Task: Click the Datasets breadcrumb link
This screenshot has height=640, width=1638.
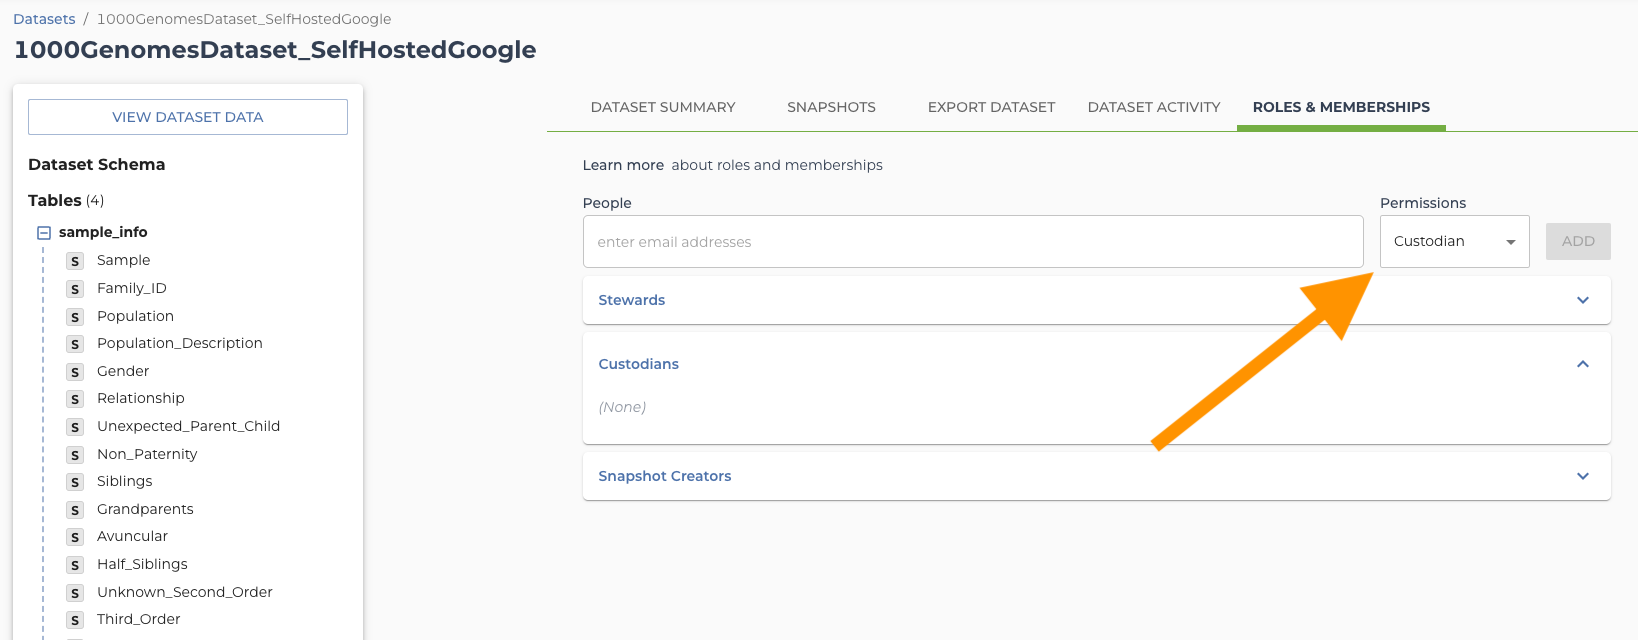Action: (x=44, y=19)
